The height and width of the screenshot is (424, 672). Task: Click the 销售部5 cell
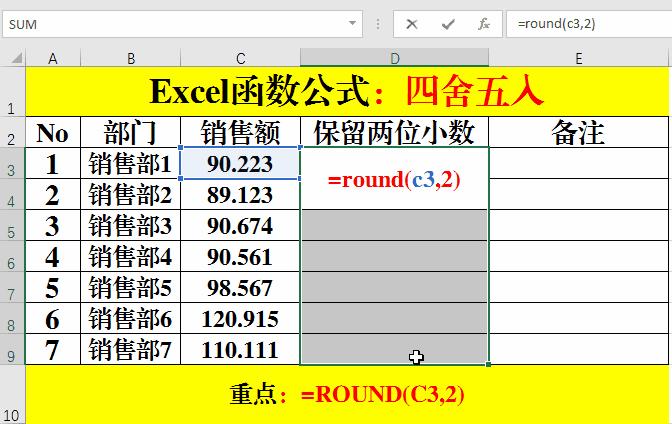click(131, 287)
